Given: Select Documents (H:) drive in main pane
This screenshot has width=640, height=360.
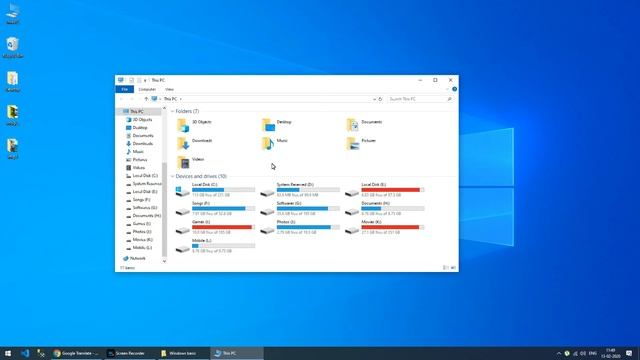Looking at the screenshot, I should click(384, 209).
